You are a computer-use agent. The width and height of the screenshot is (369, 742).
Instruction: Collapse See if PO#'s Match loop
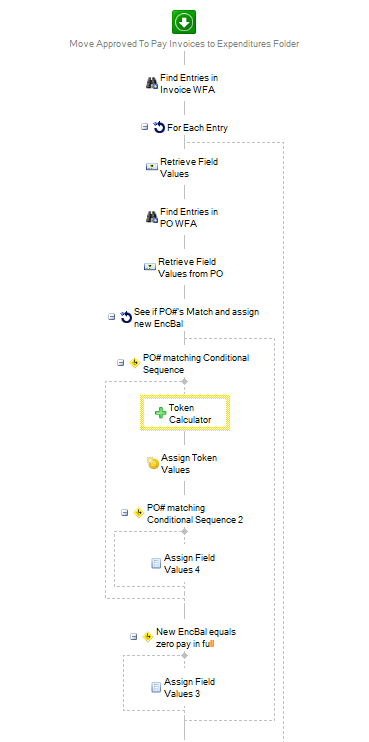[112, 317]
